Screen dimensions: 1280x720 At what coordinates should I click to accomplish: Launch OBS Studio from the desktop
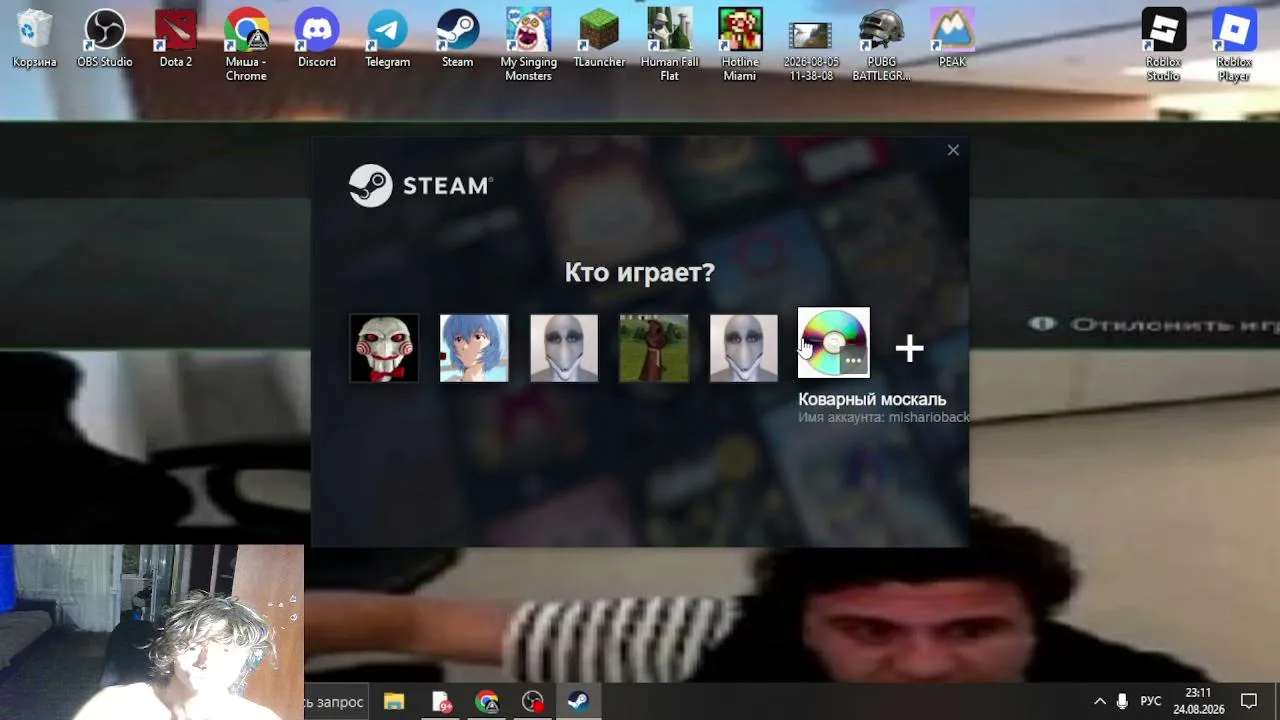pos(104,39)
